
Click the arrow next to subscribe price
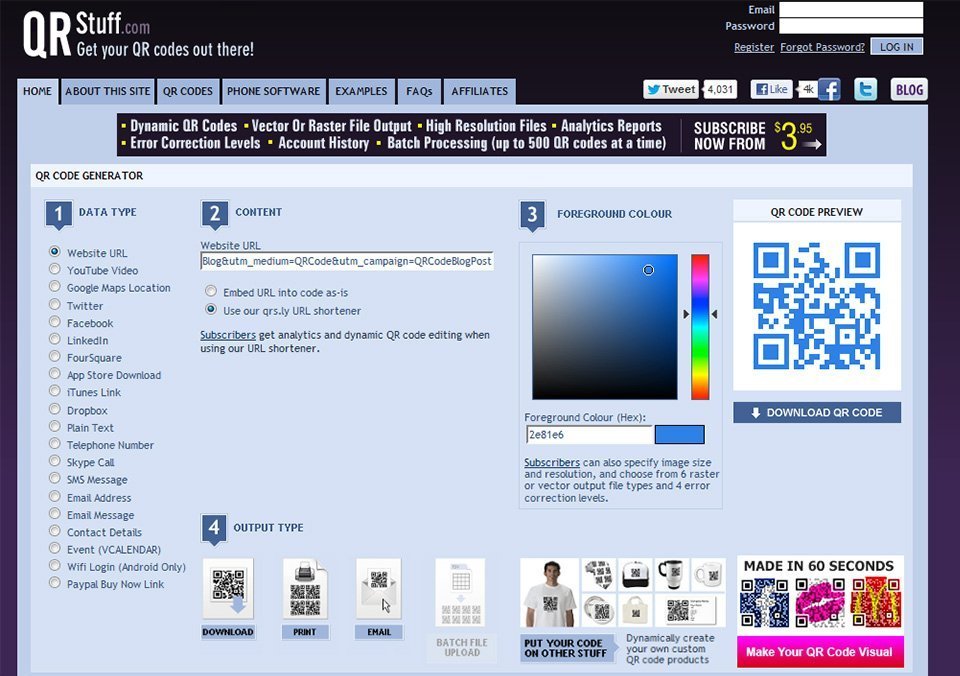pos(812,145)
